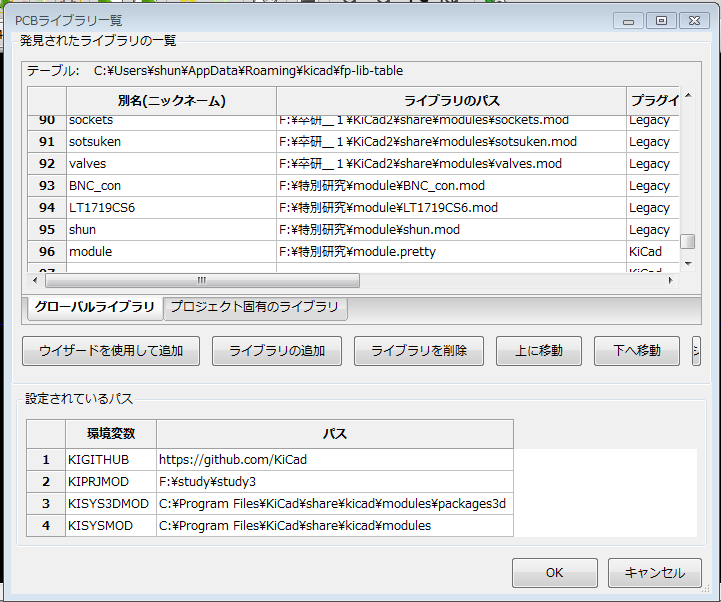Viewport: 721px width, 602px height.
Task: Select the packages3d path cell
Action: point(335,504)
